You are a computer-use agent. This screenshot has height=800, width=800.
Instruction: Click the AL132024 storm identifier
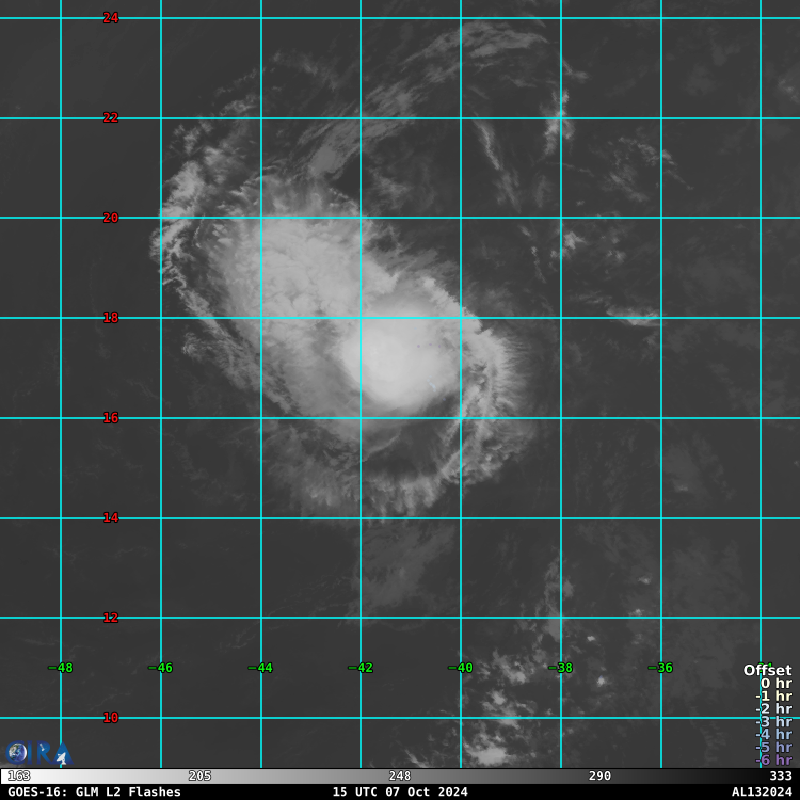tap(761, 792)
